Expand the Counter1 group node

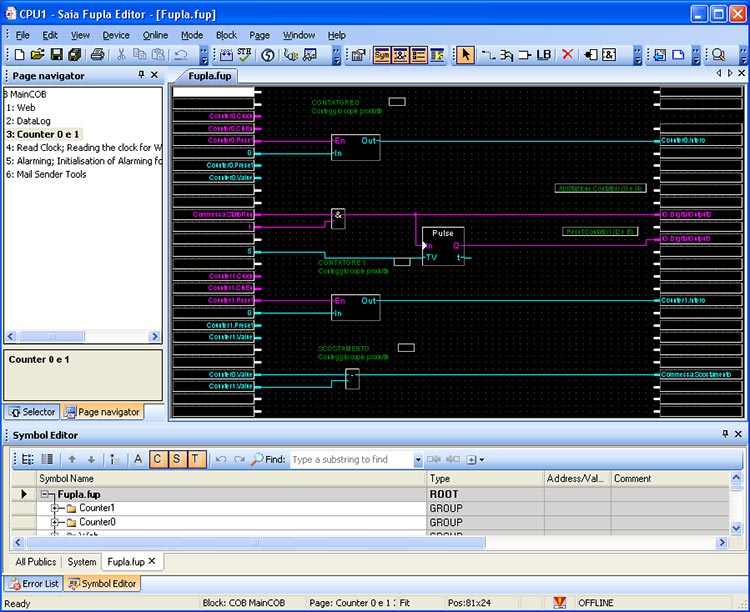55,508
